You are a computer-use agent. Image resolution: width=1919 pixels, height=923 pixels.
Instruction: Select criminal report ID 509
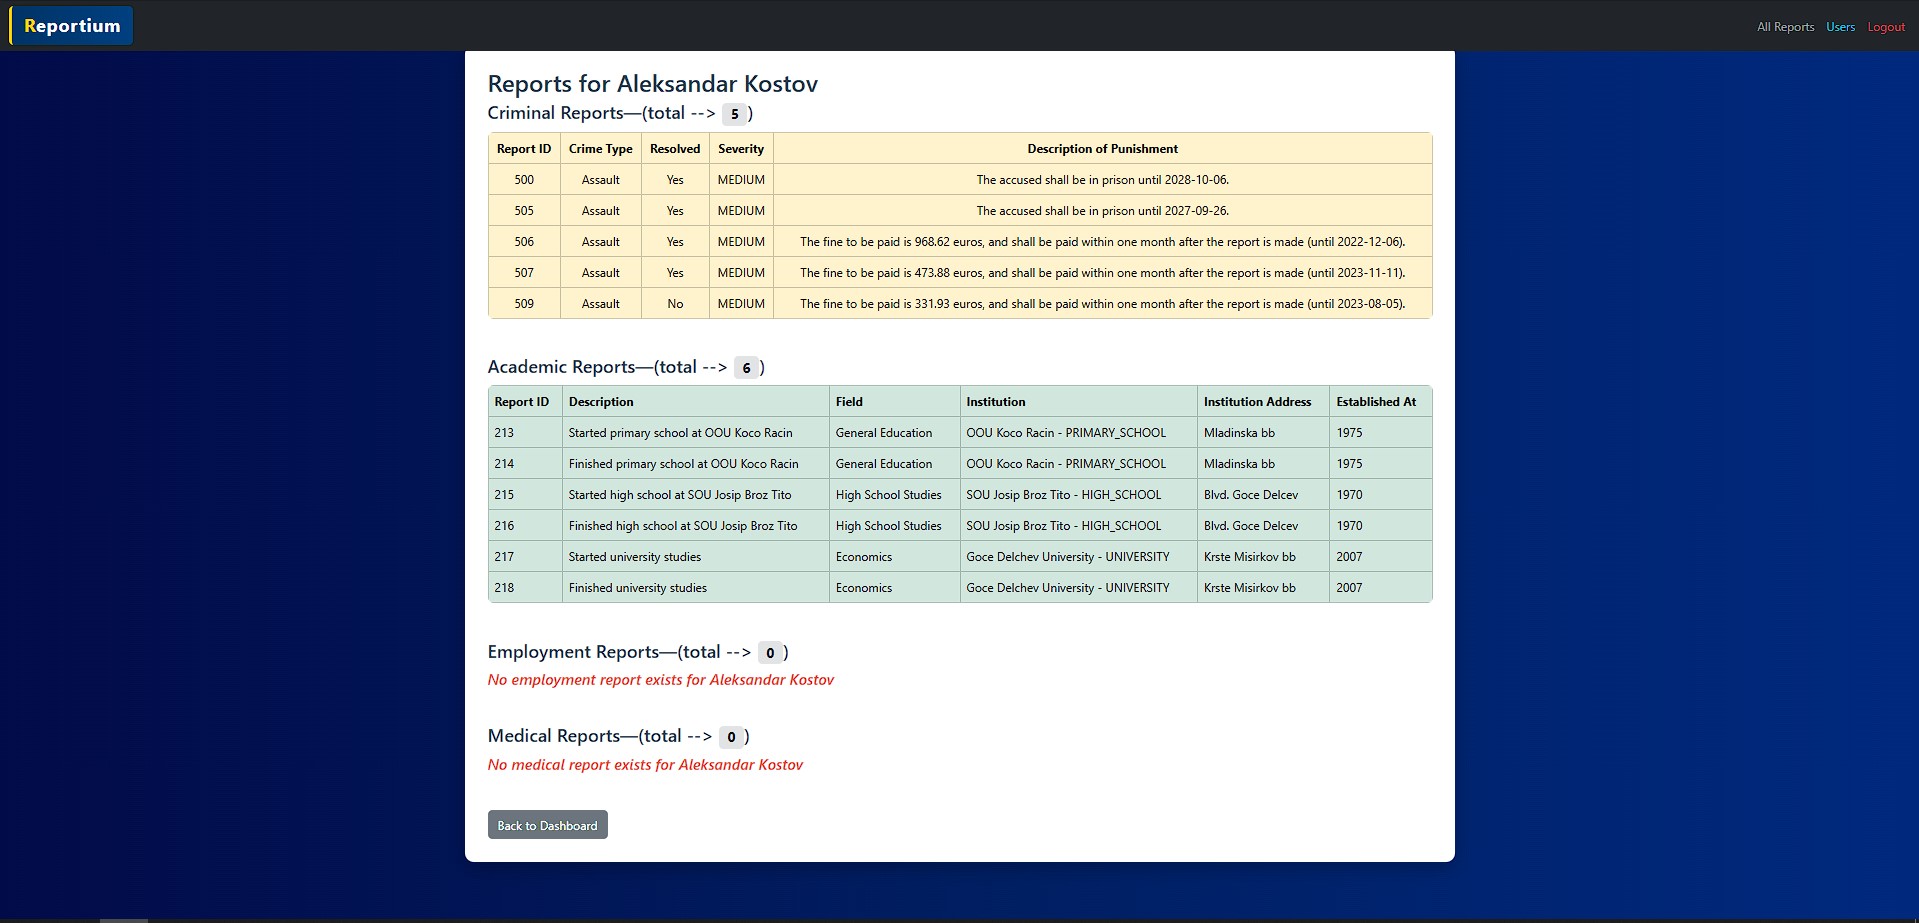pyautogui.click(x=524, y=304)
